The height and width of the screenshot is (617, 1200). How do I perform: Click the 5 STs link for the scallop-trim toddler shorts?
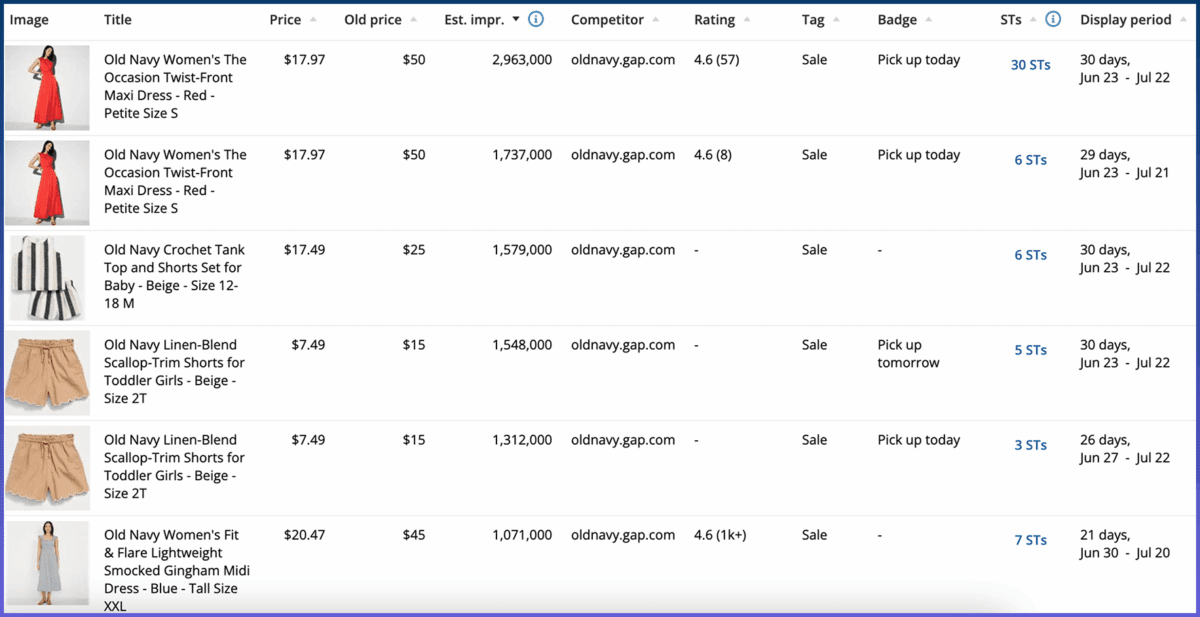coord(1030,350)
